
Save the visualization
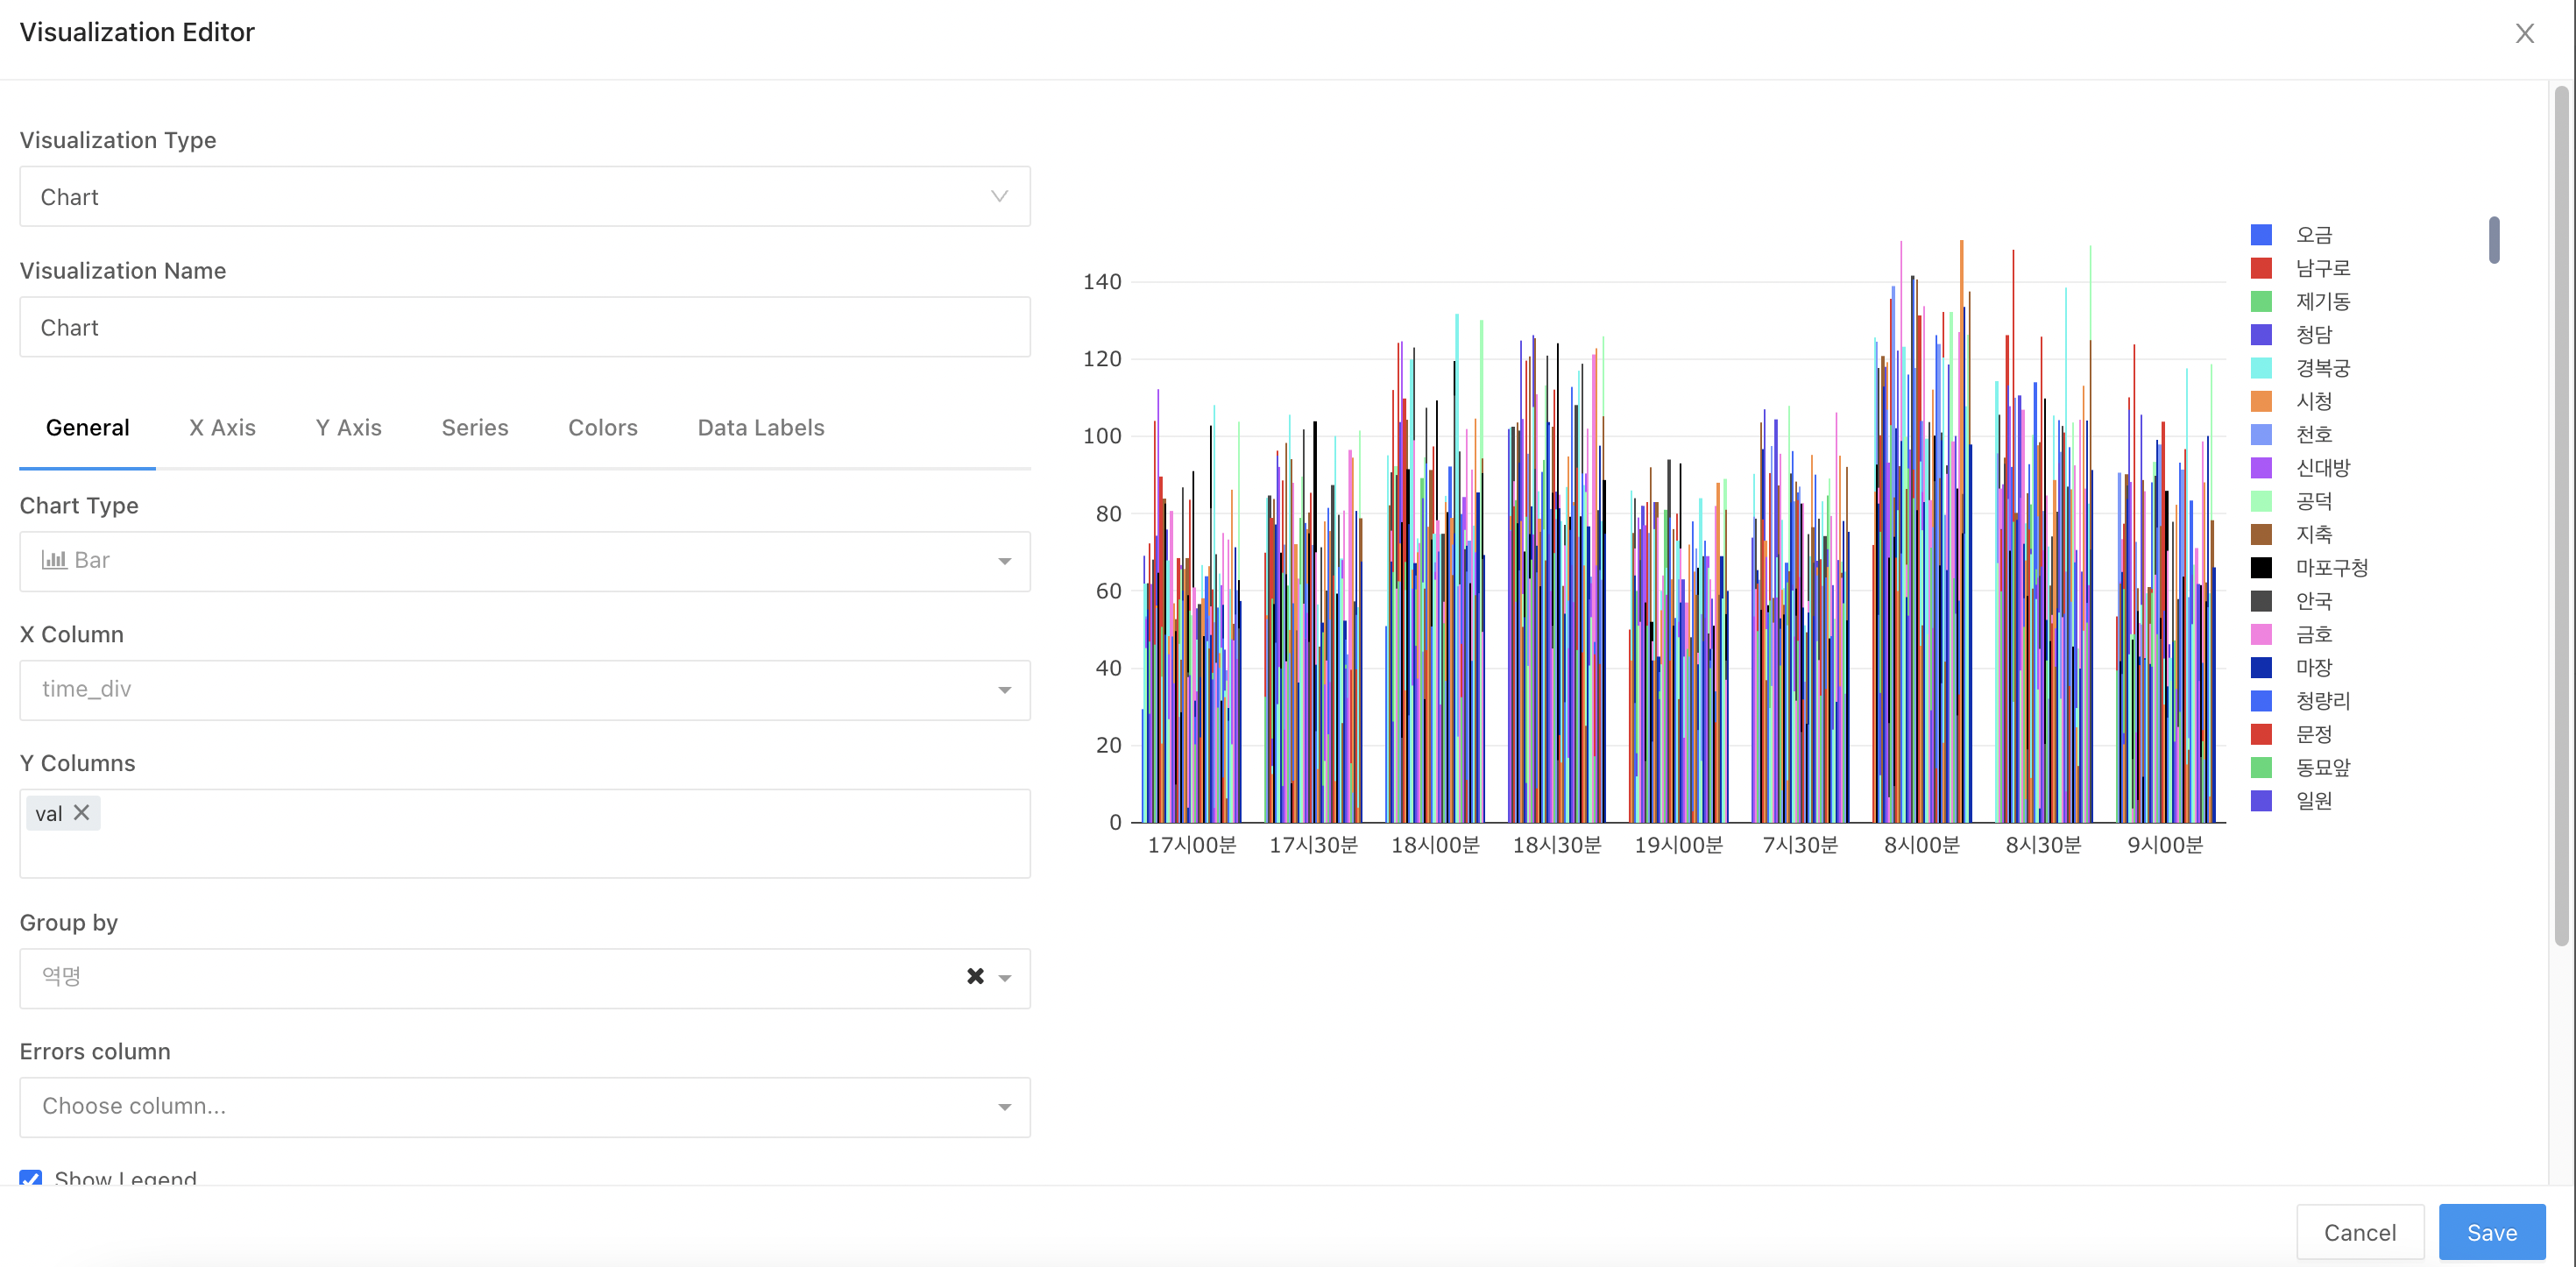2491,1232
